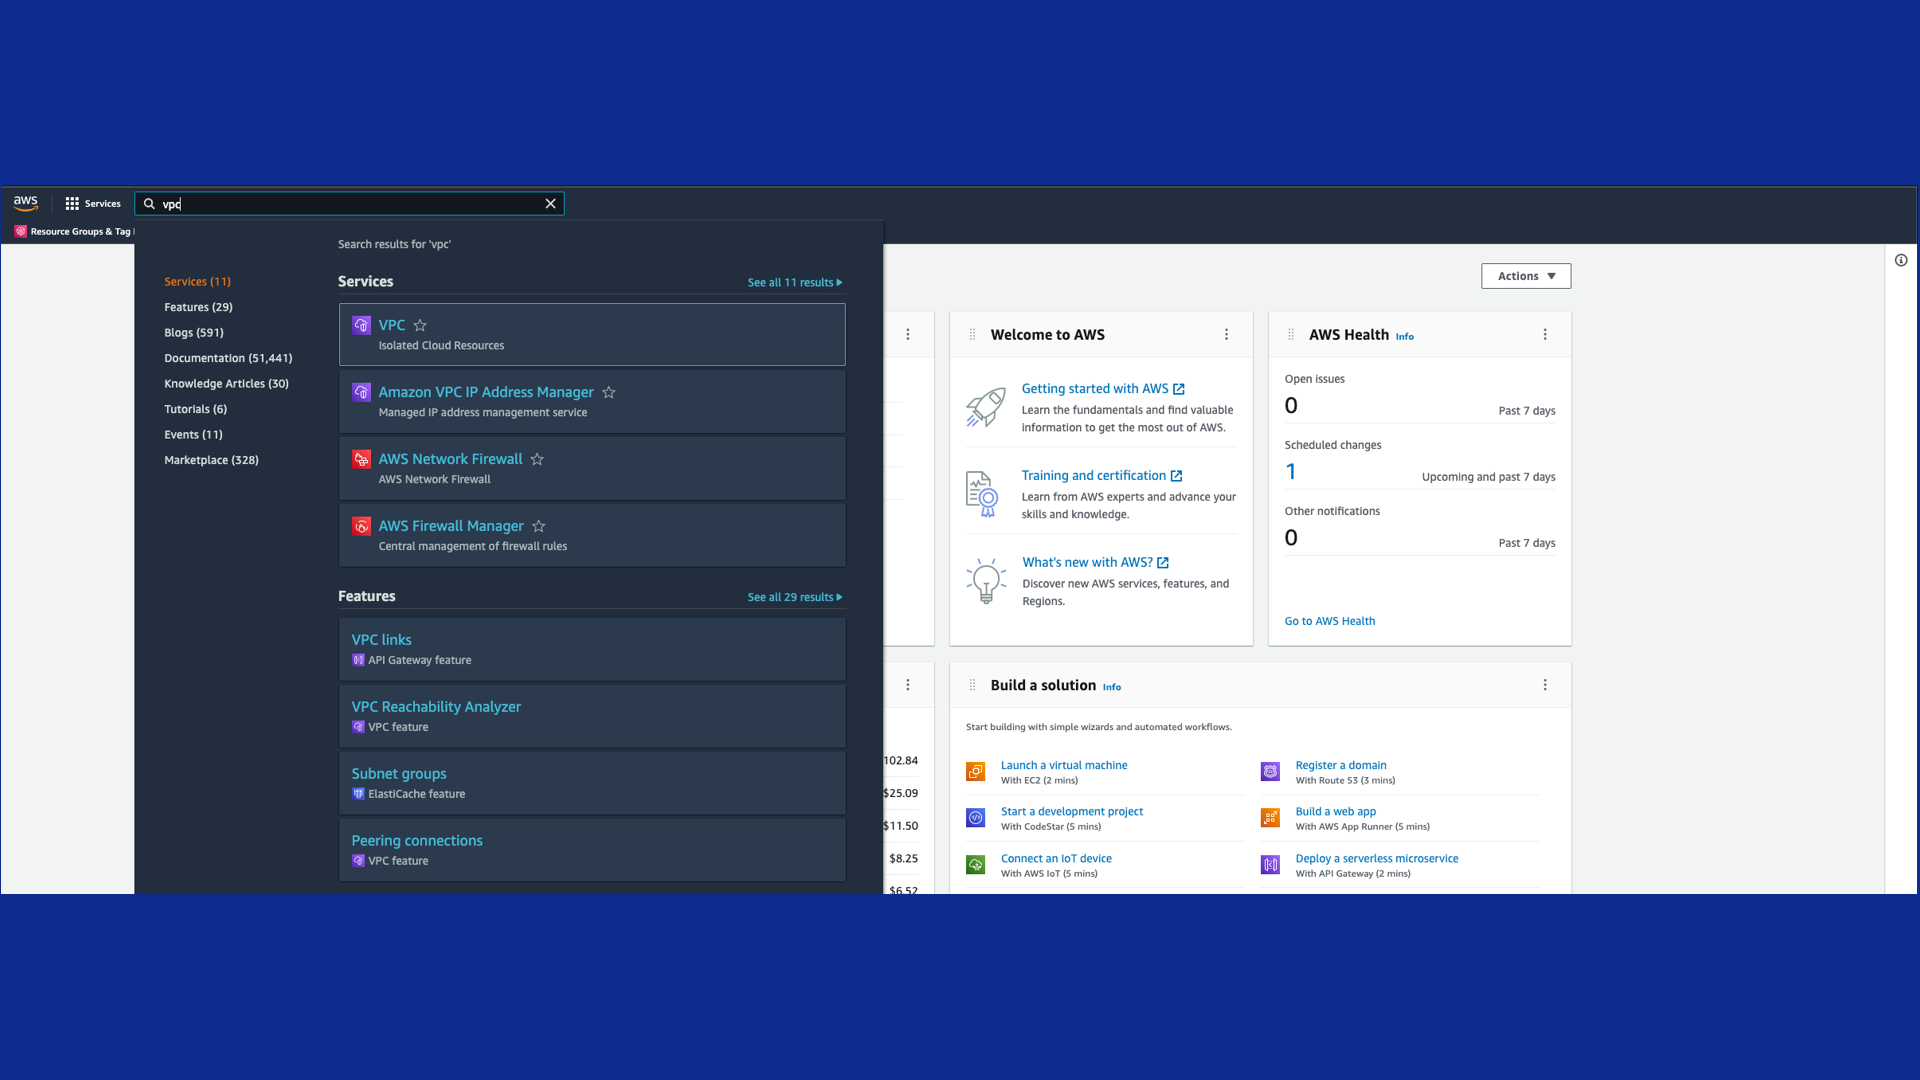Open Subnet groups feature
1920x1080 pixels.
pyautogui.click(x=592, y=783)
